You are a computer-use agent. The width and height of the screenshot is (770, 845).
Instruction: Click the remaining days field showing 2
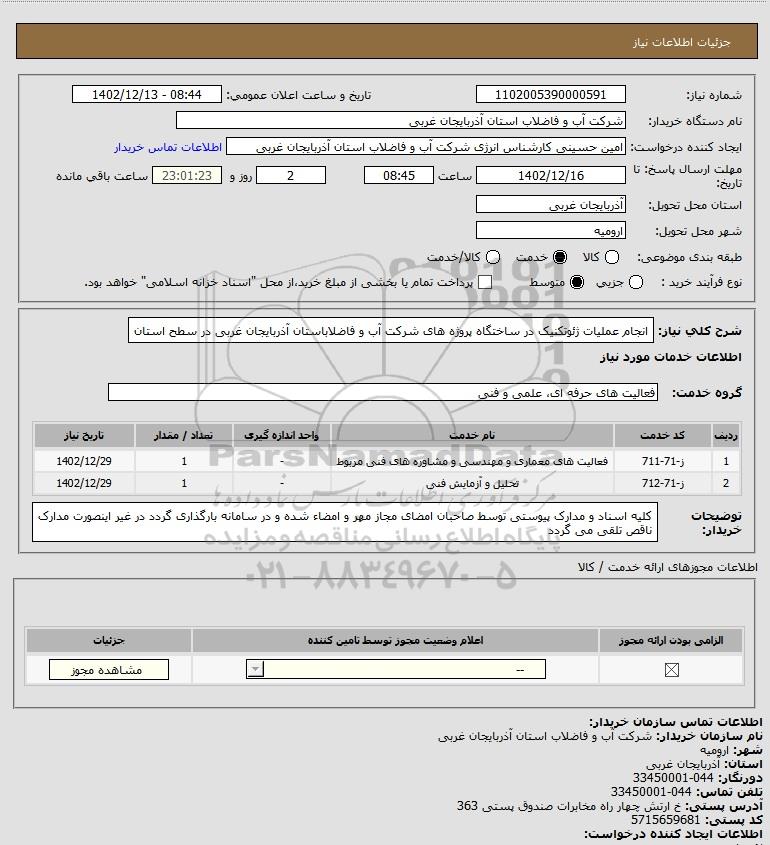coord(290,175)
